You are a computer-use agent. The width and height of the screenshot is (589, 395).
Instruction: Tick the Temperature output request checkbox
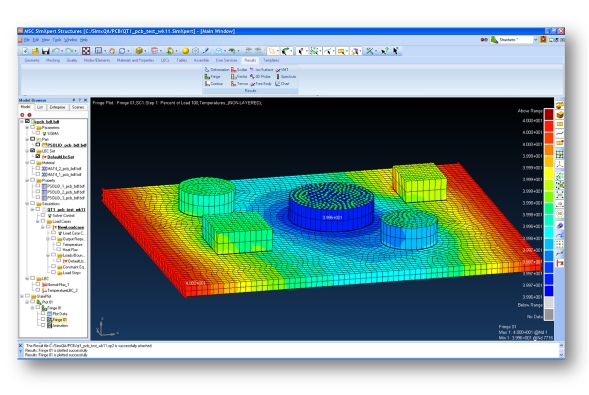[59, 244]
